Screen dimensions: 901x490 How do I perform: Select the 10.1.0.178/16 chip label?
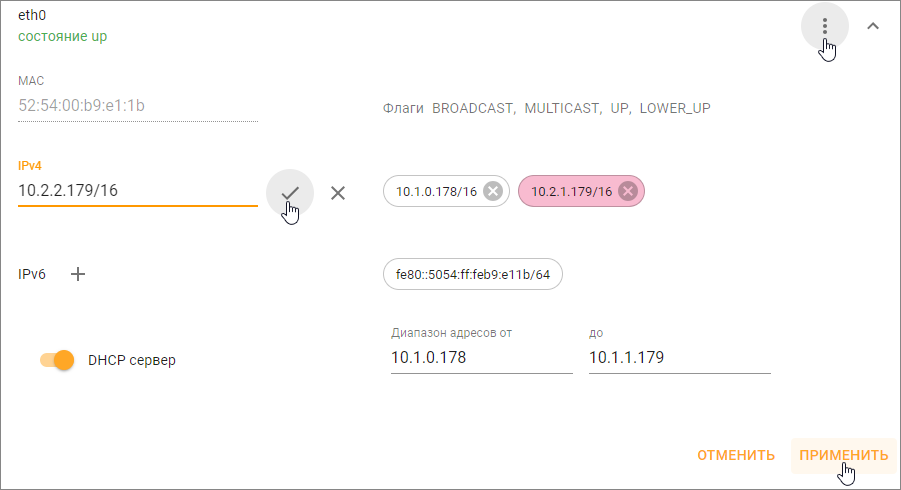pos(436,192)
